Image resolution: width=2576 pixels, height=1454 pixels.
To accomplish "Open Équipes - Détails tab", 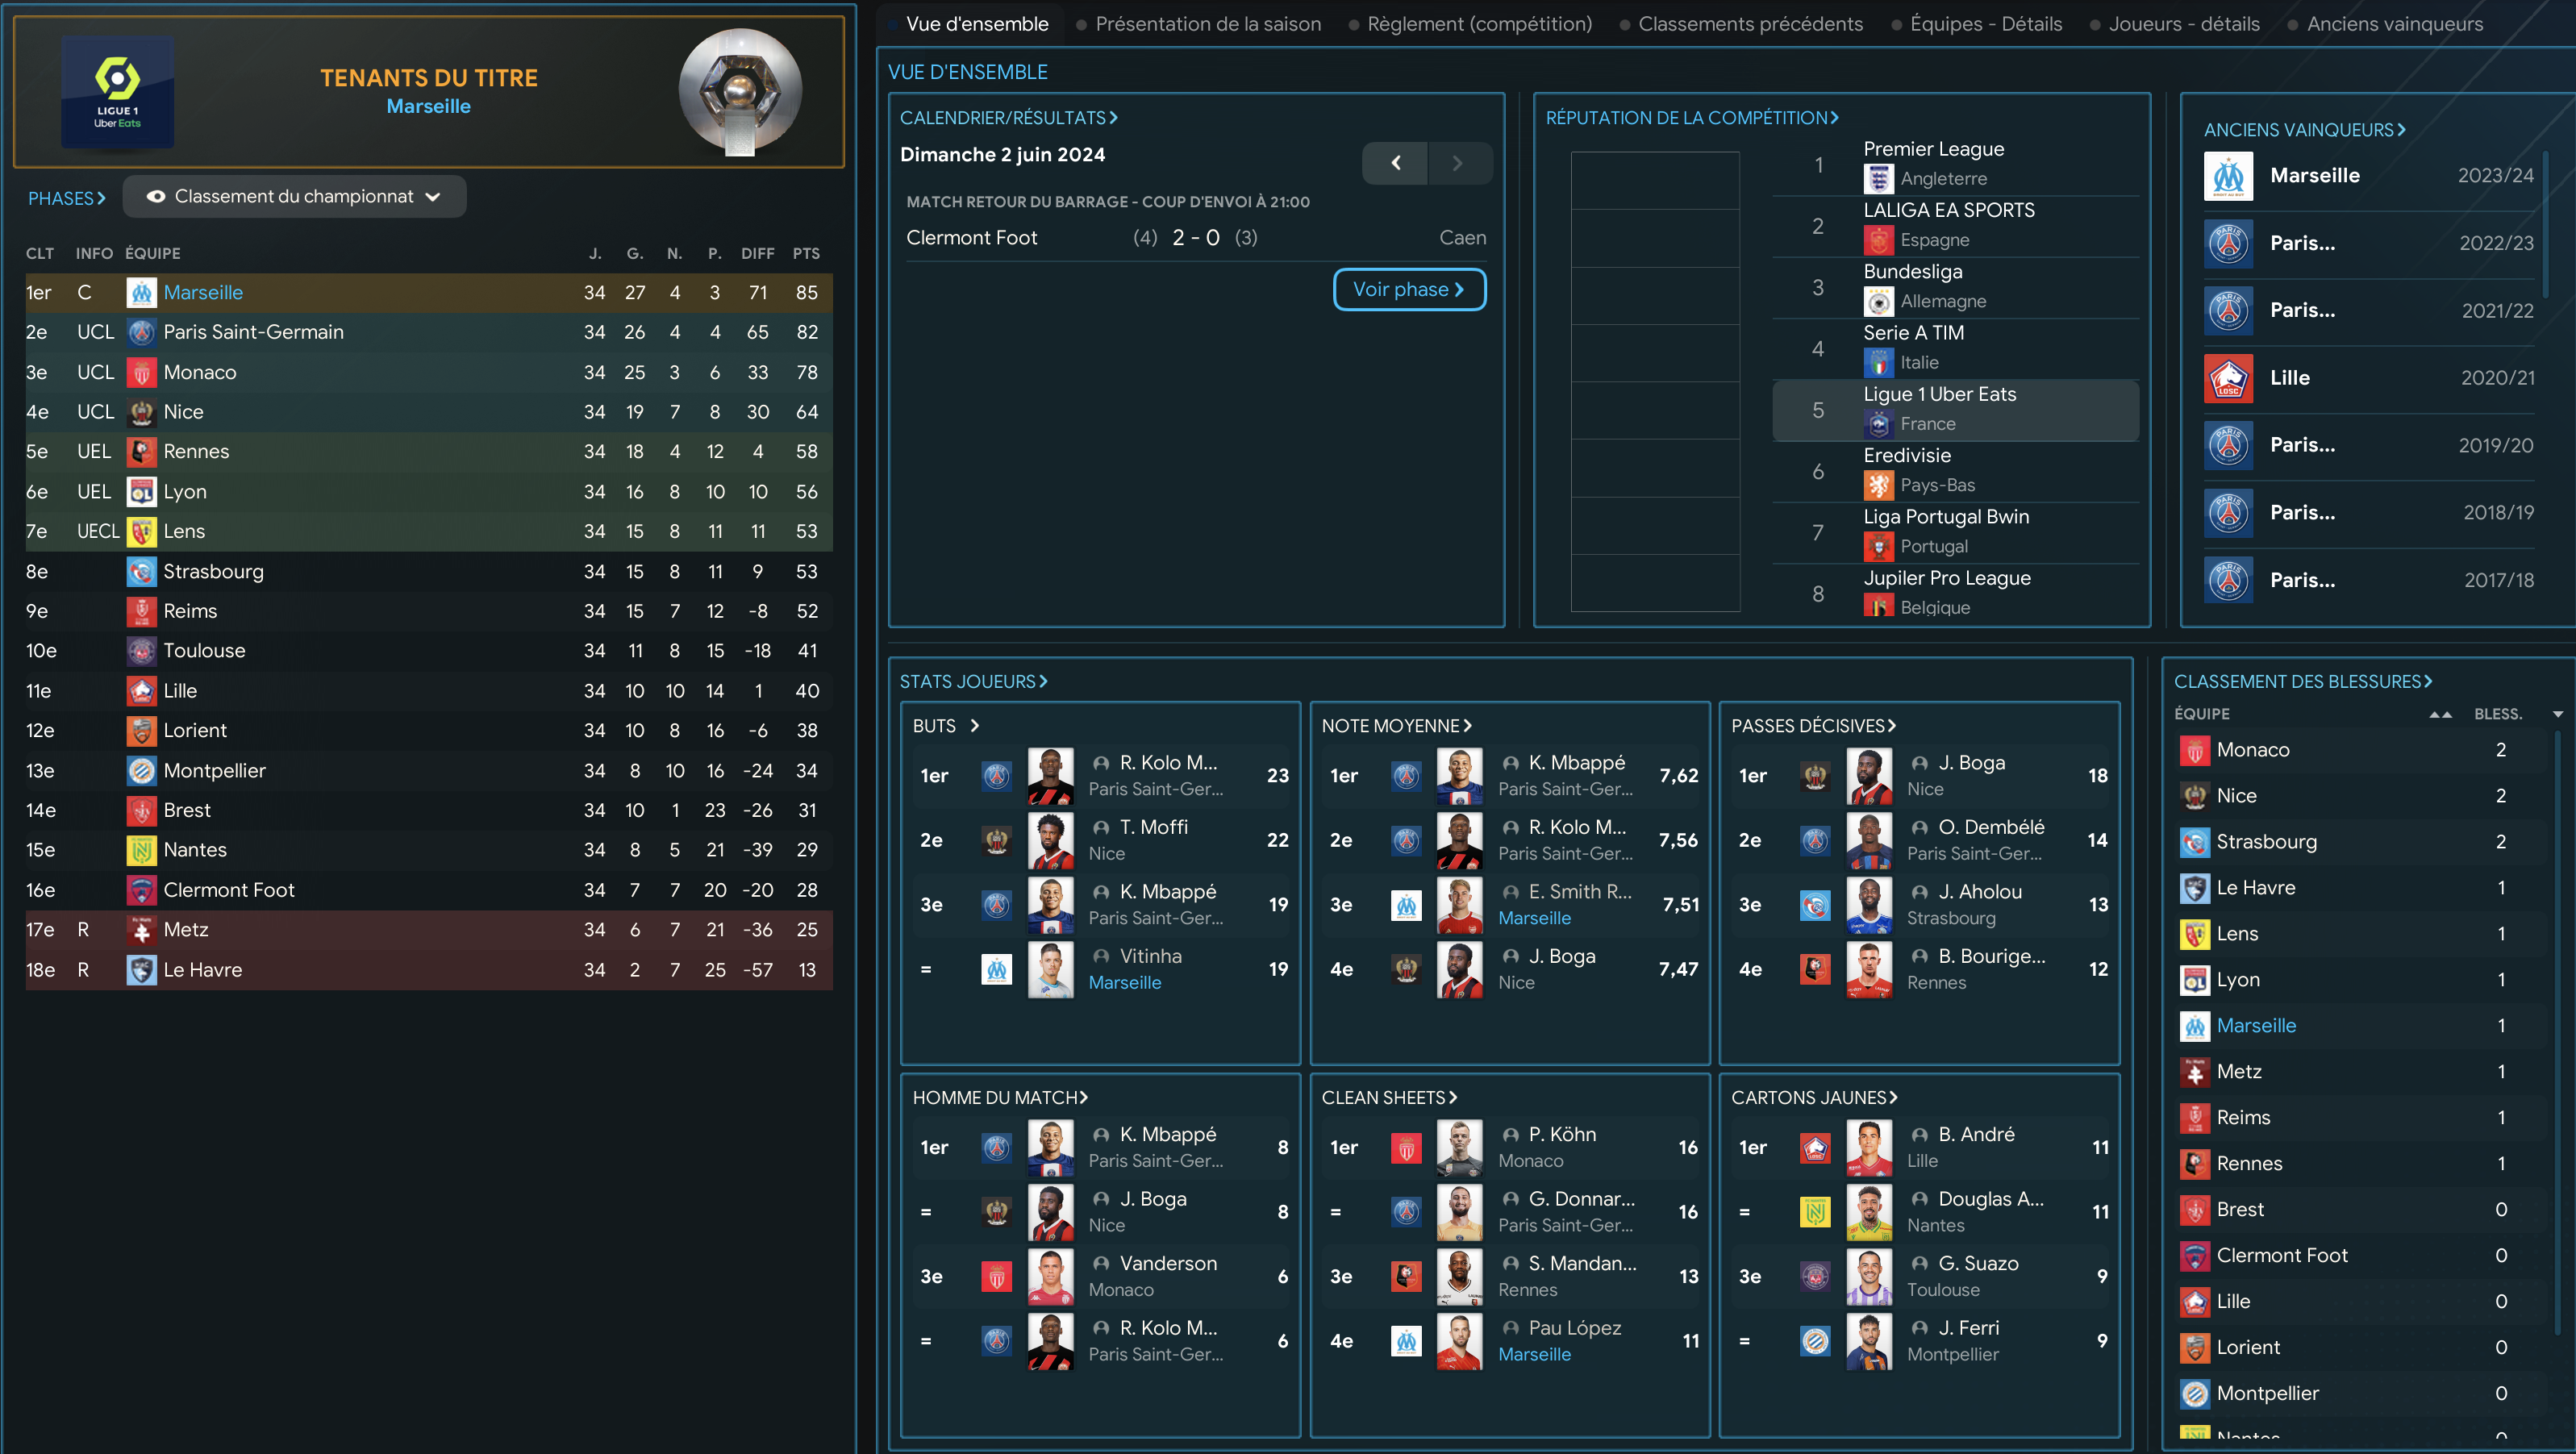I will pos(1985,24).
